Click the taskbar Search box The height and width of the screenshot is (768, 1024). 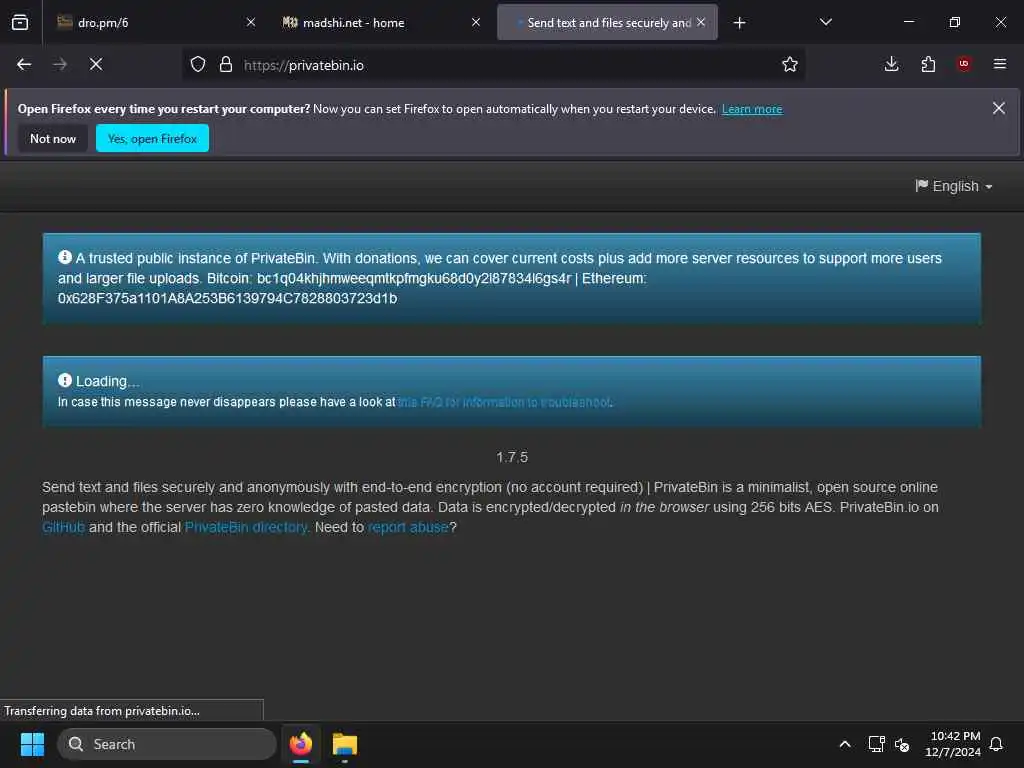167,744
